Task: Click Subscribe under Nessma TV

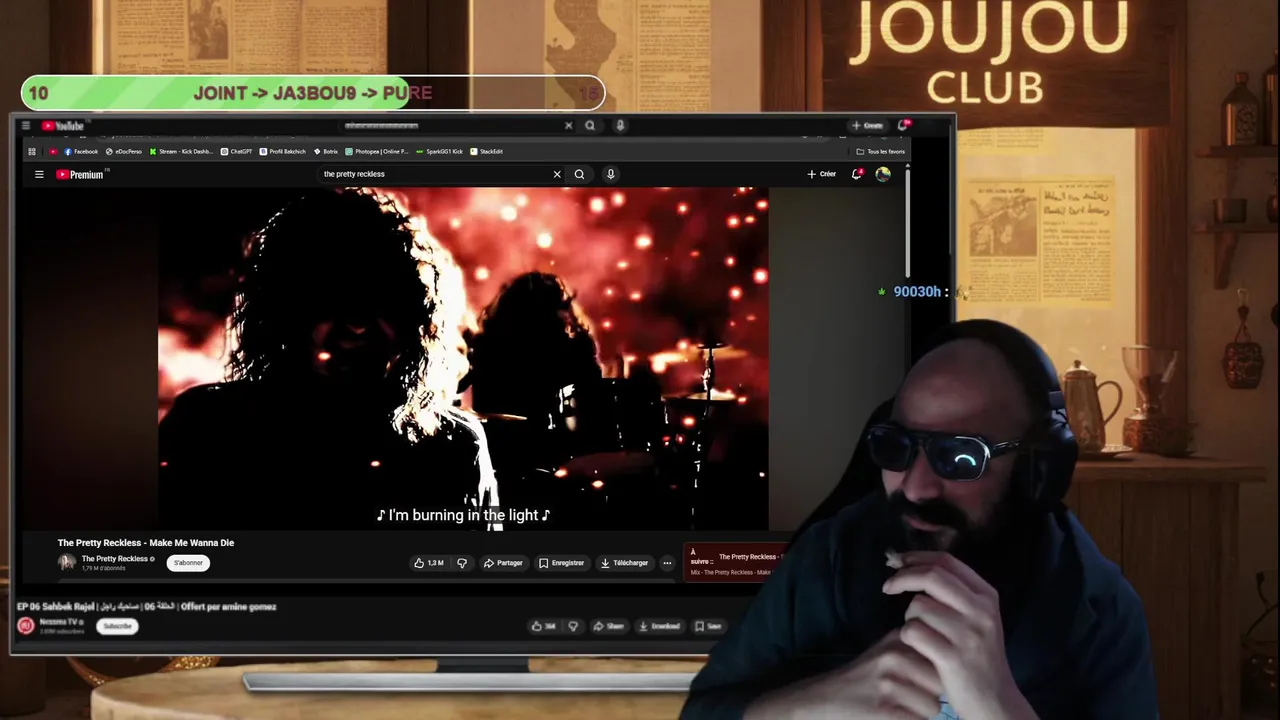Action: tap(117, 626)
